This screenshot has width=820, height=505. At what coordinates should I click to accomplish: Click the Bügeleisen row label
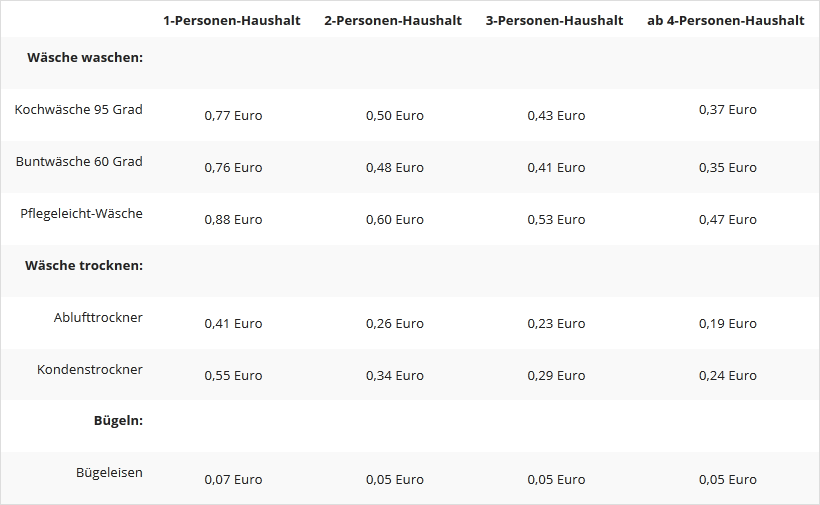pos(109,472)
